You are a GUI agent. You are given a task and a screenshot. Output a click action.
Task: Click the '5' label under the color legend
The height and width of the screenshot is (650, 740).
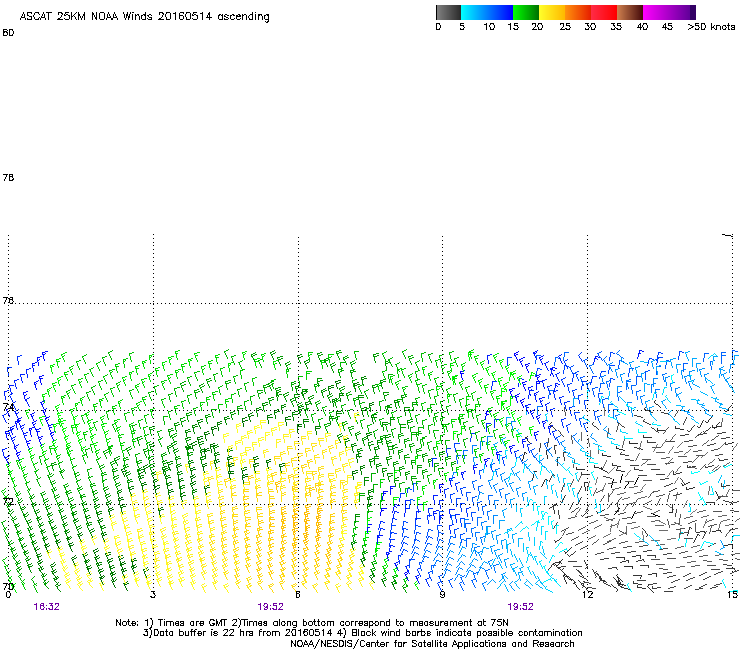[x=462, y=27]
